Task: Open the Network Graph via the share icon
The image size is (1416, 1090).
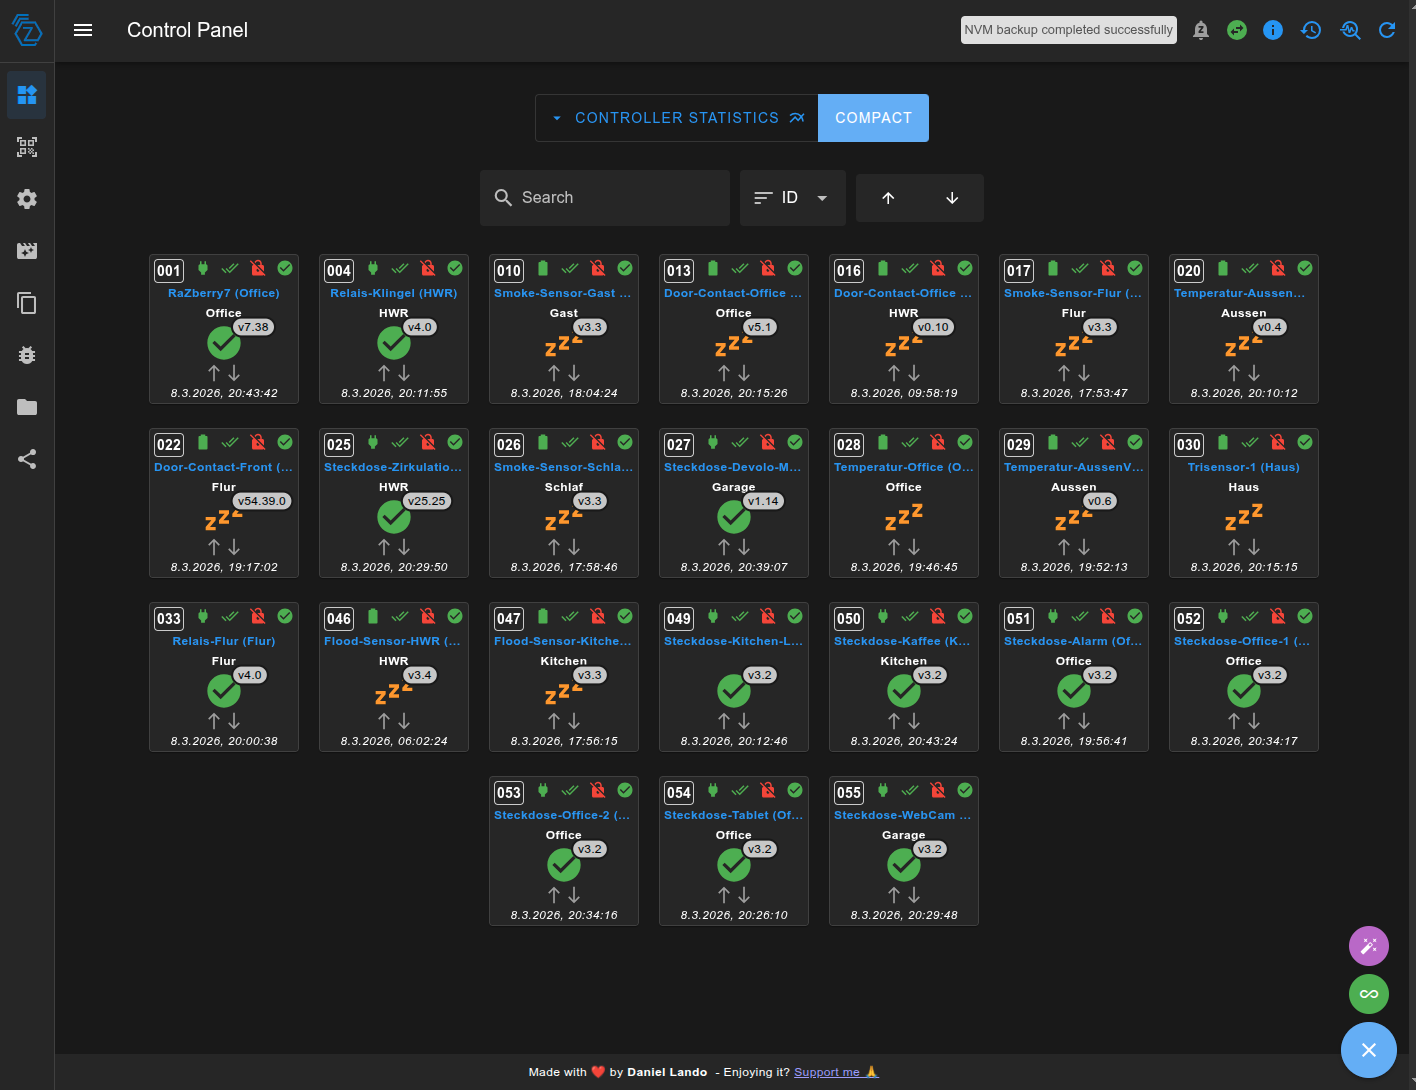Action: [26, 459]
